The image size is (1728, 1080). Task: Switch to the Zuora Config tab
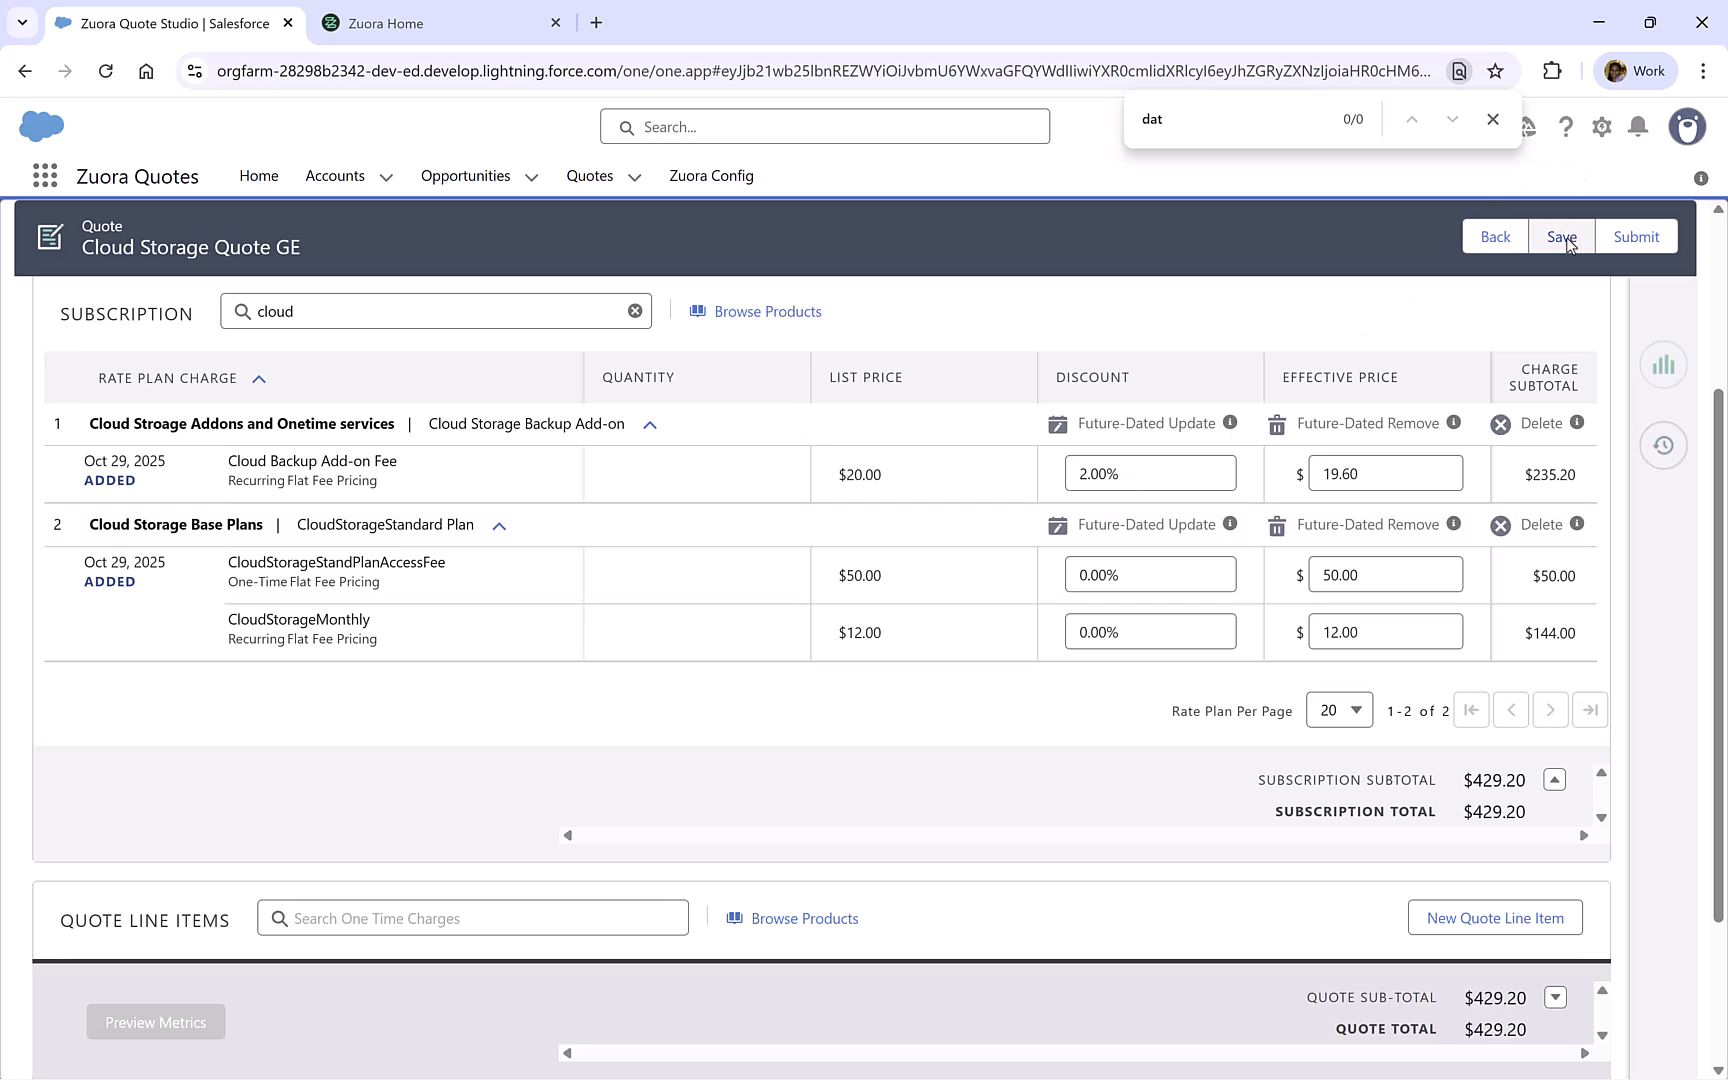[x=711, y=176]
